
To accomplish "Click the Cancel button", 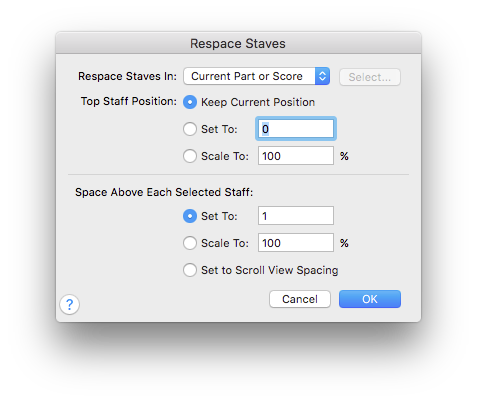I will 300,299.
